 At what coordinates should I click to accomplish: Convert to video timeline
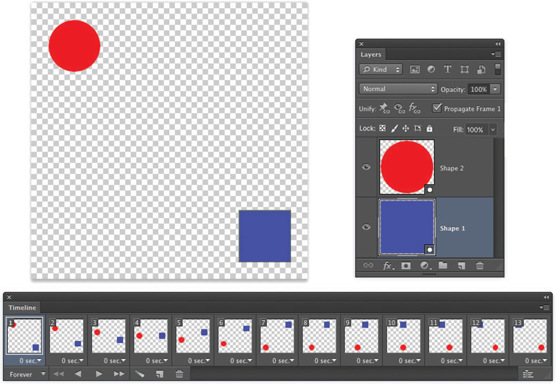click(x=528, y=374)
